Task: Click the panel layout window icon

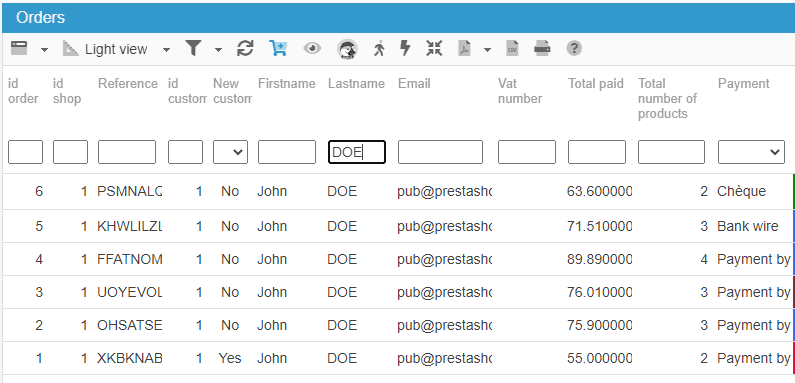Action: point(19,48)
